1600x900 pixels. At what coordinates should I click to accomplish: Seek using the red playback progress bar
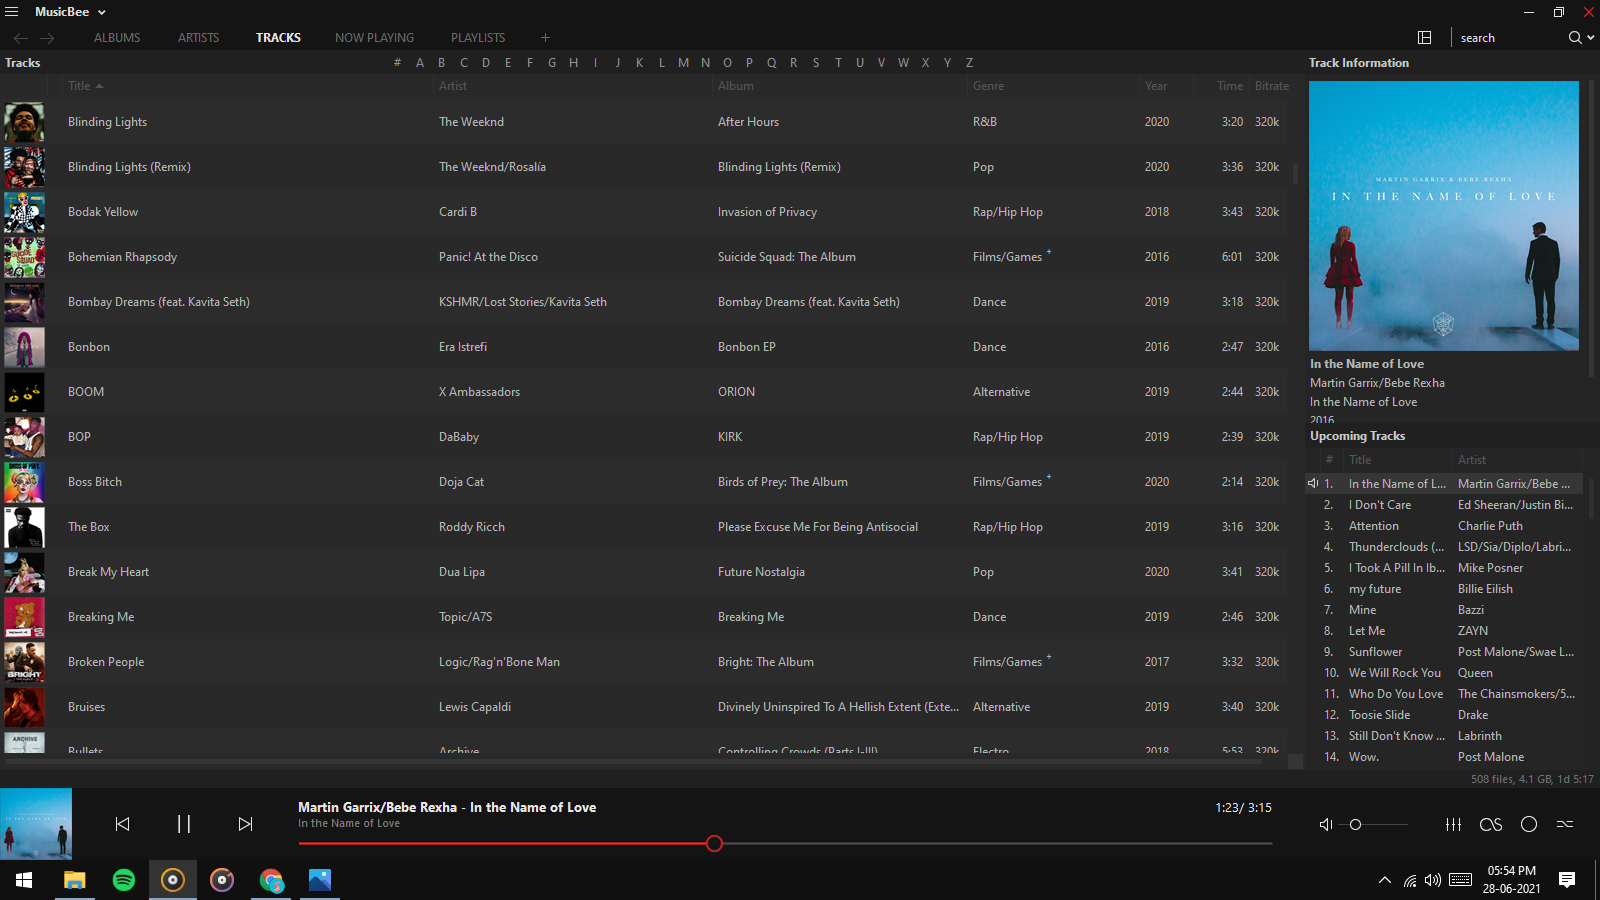point(785,844)
